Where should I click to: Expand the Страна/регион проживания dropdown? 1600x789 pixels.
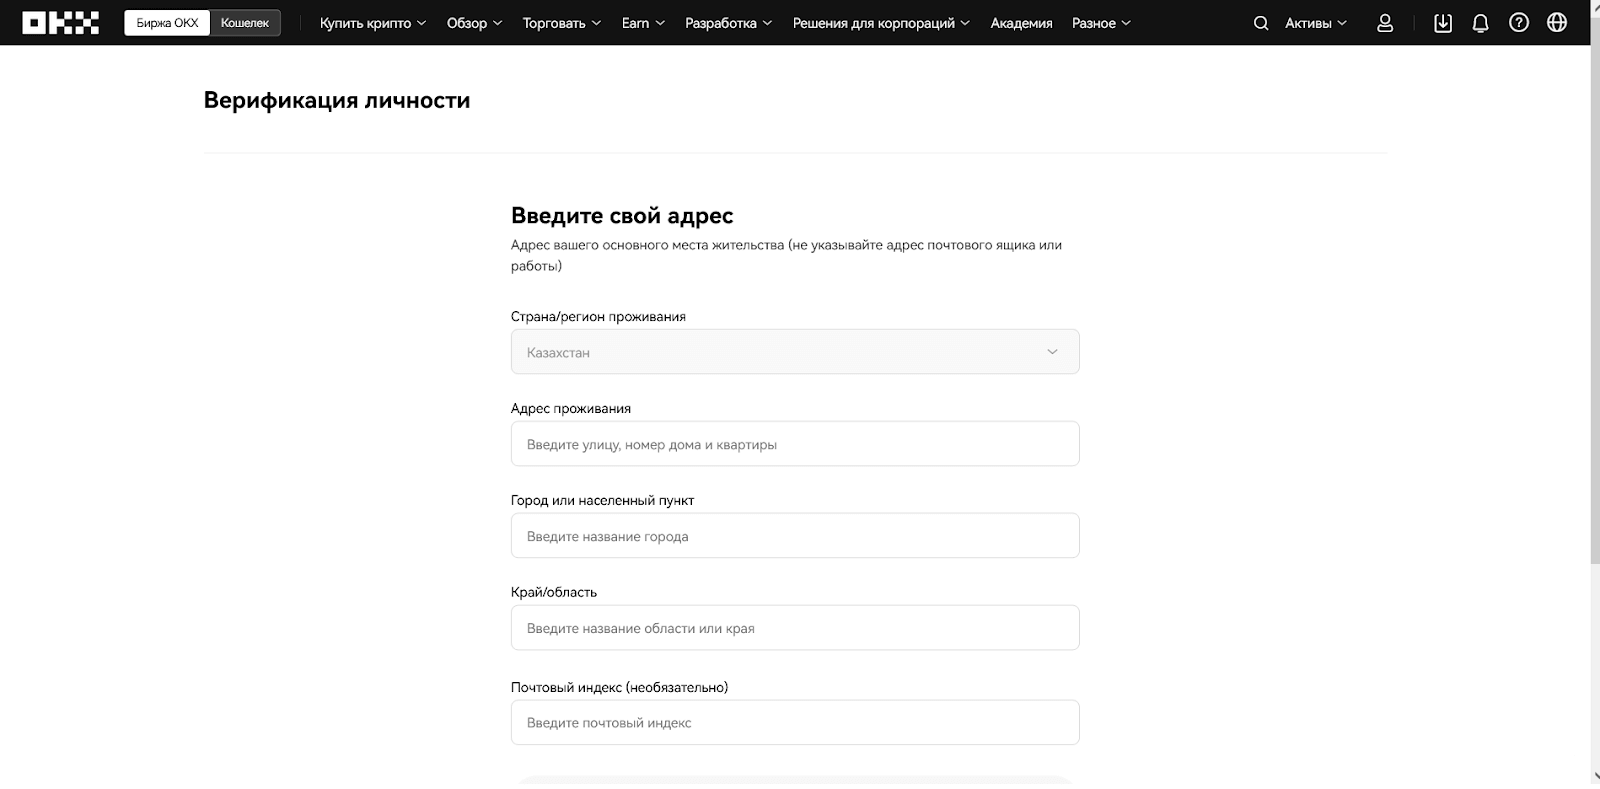coord(794,352)
